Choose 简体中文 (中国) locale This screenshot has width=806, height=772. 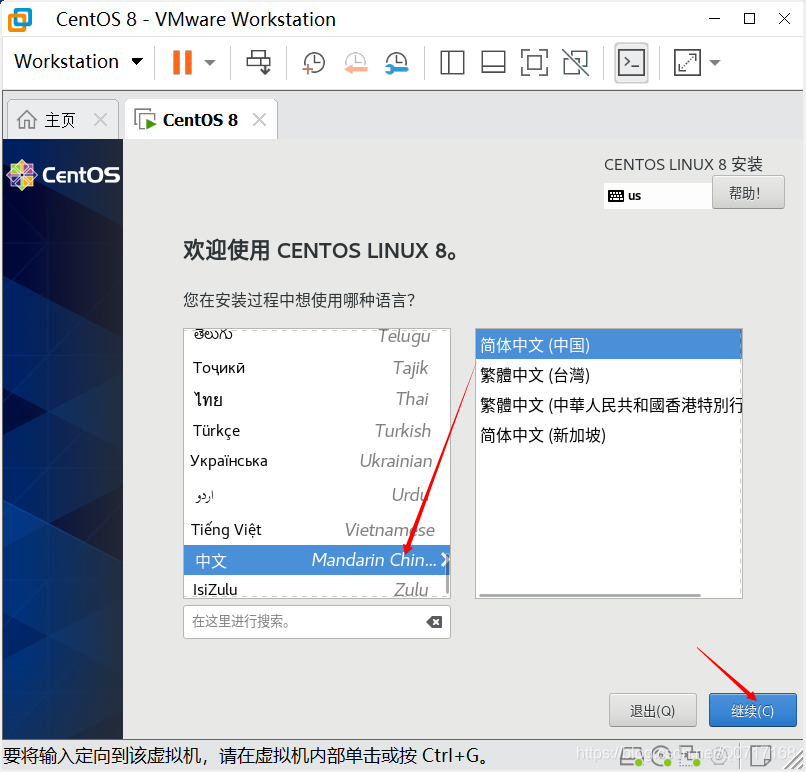609,345
